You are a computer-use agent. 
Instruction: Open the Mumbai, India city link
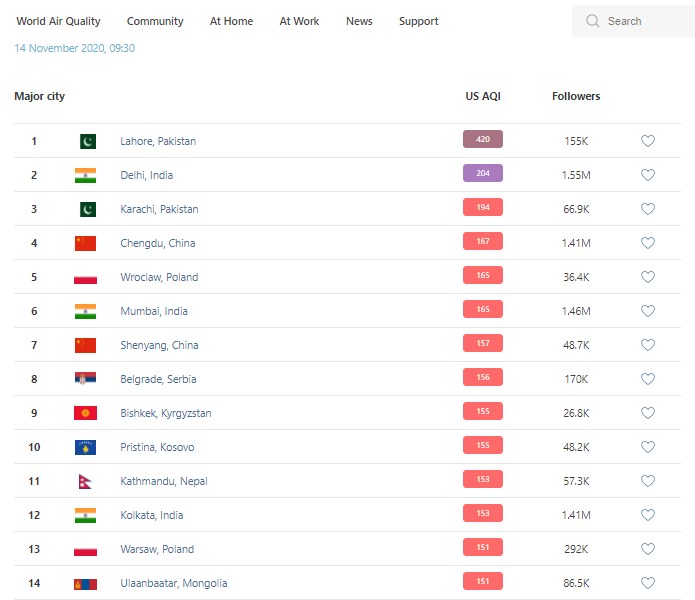[154, 311]
